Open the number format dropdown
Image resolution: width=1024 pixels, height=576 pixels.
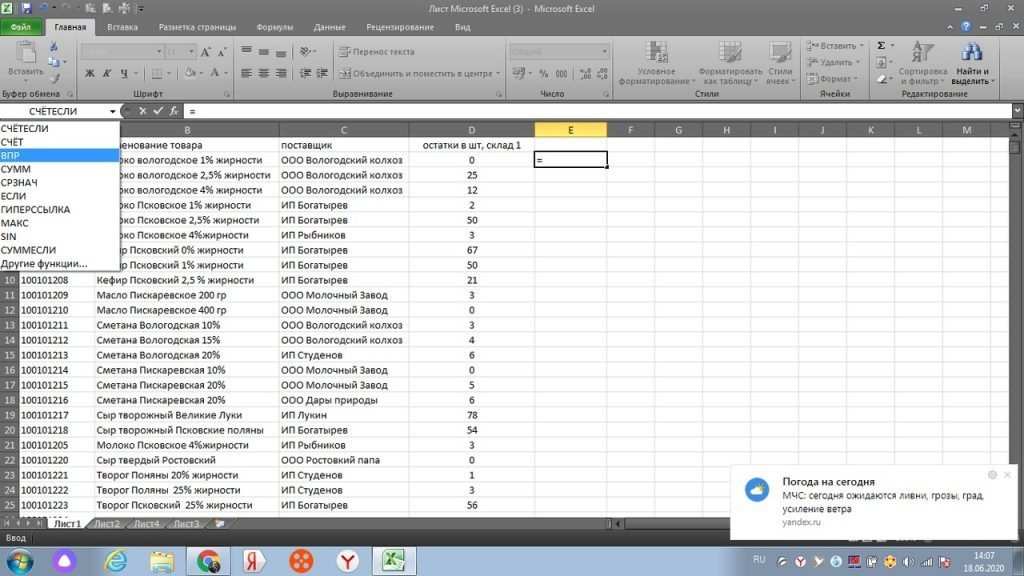604,51
